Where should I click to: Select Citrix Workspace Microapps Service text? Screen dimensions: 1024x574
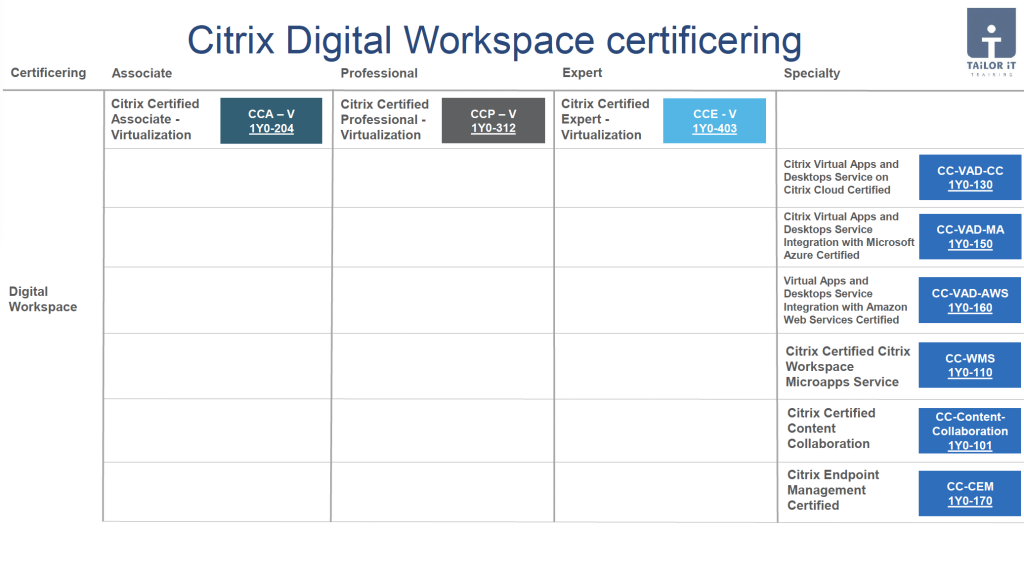(848, 366)
